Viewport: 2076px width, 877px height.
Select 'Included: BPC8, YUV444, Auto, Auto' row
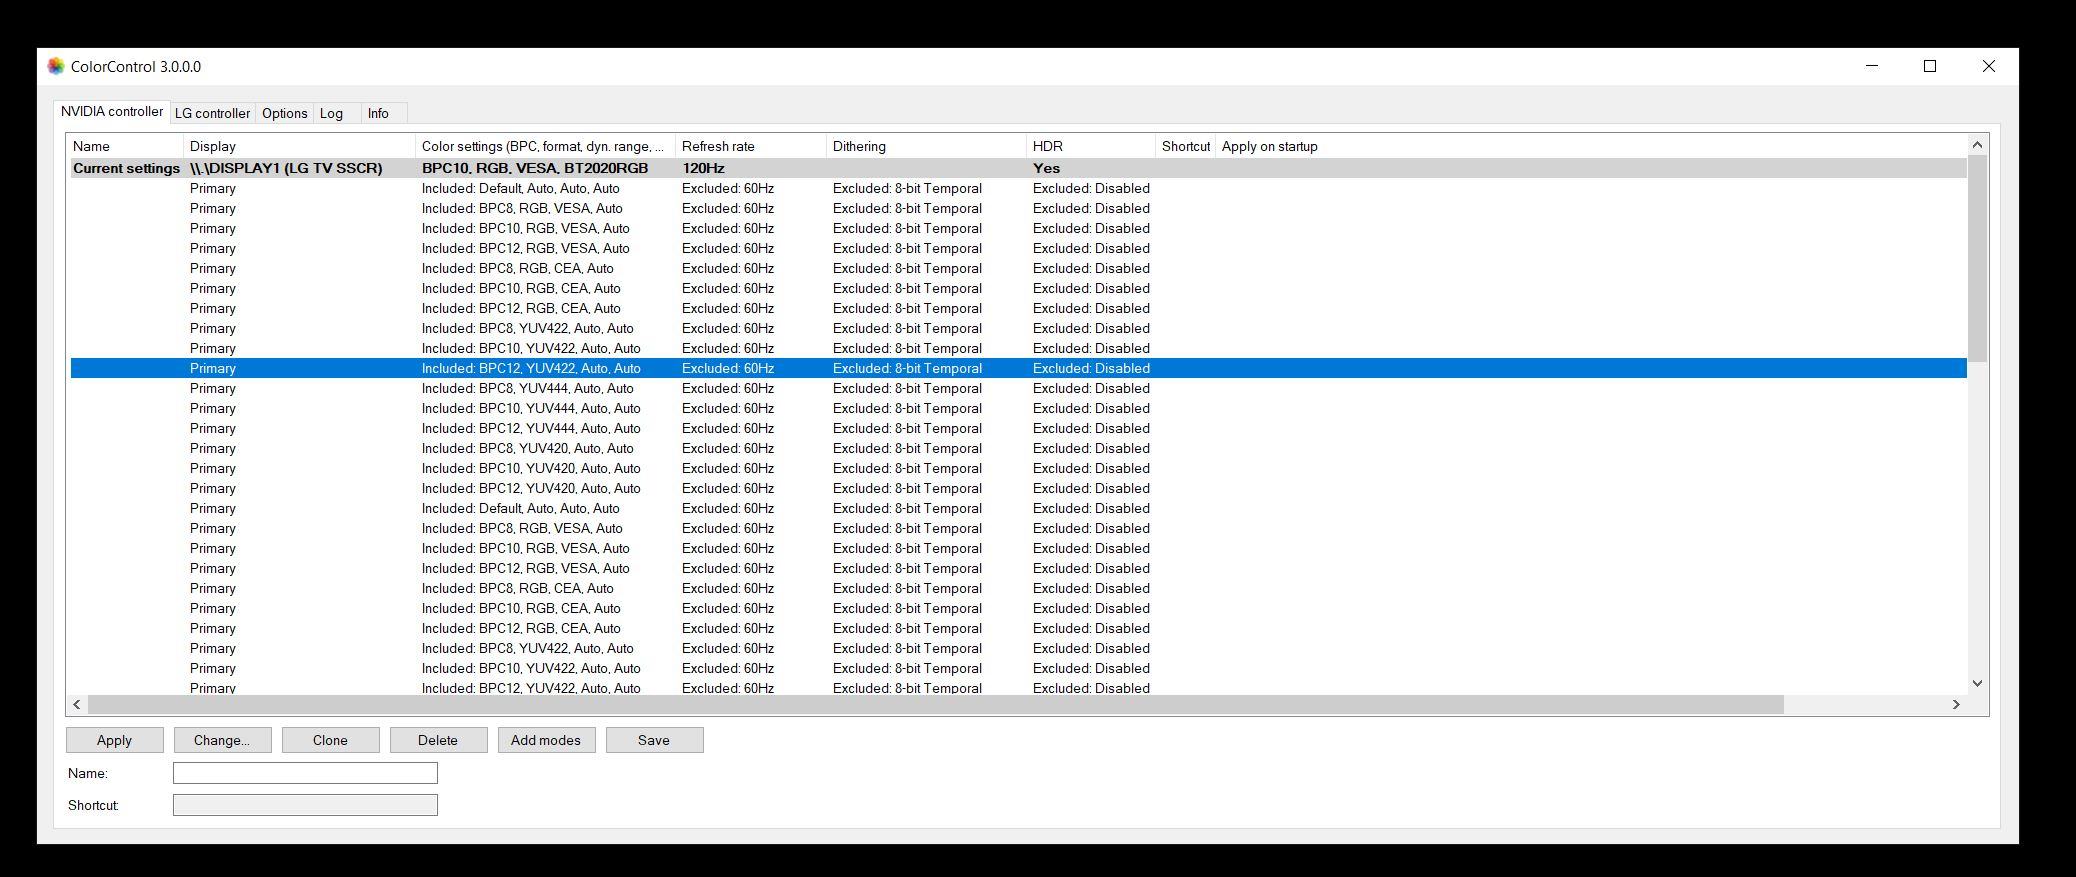[1018, 388]
